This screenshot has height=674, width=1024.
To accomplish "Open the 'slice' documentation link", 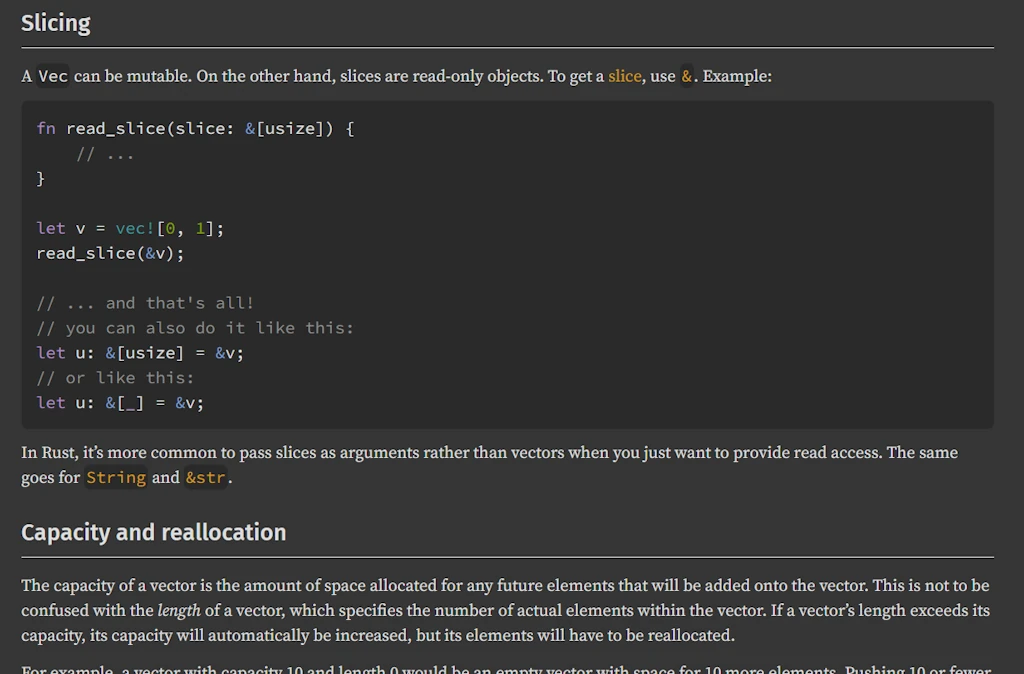I will click(624, 76).
